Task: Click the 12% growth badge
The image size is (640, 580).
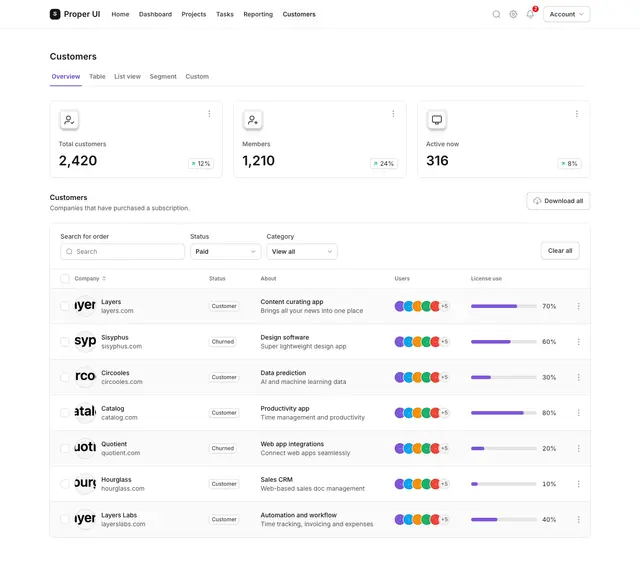Action: pos(200,164)
